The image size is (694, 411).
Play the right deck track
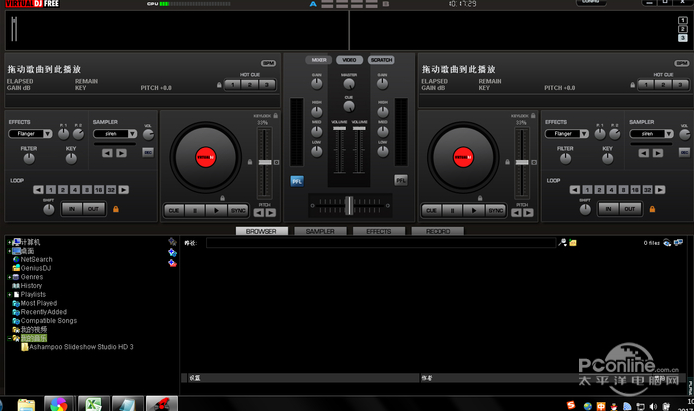coord(474,211)
